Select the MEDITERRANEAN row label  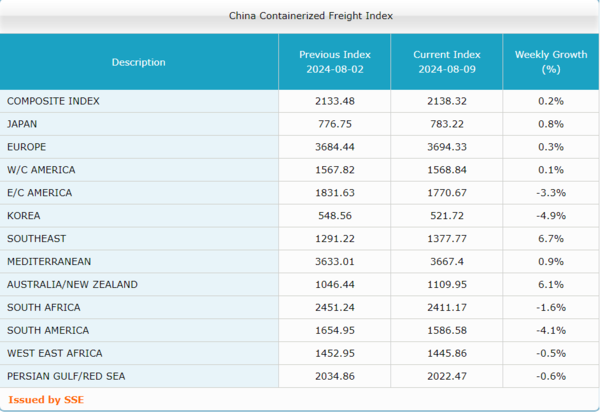tap(49, 261)
